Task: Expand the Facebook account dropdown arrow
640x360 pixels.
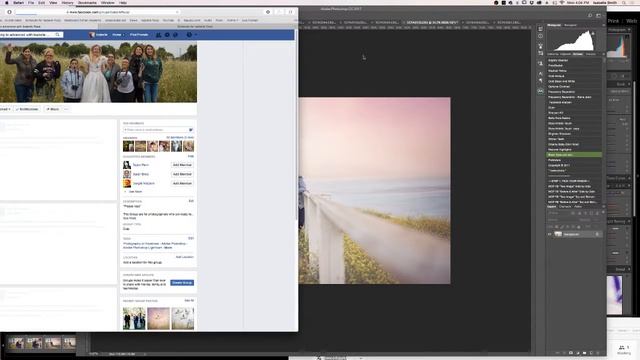Action: coord(196,35)
